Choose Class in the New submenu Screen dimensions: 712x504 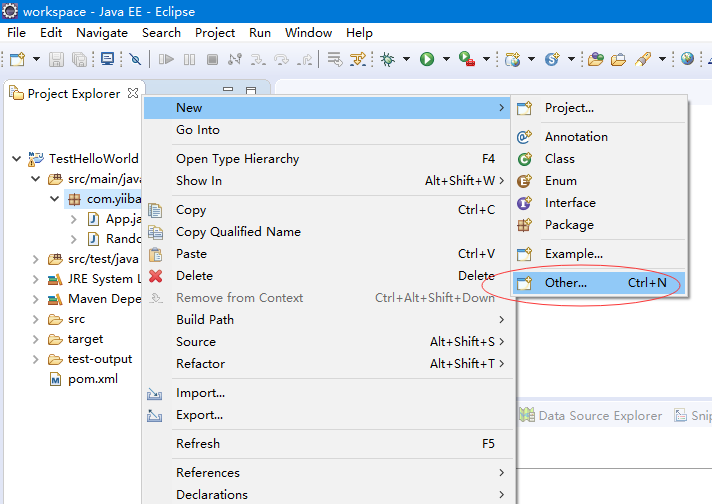click(599, 158)
